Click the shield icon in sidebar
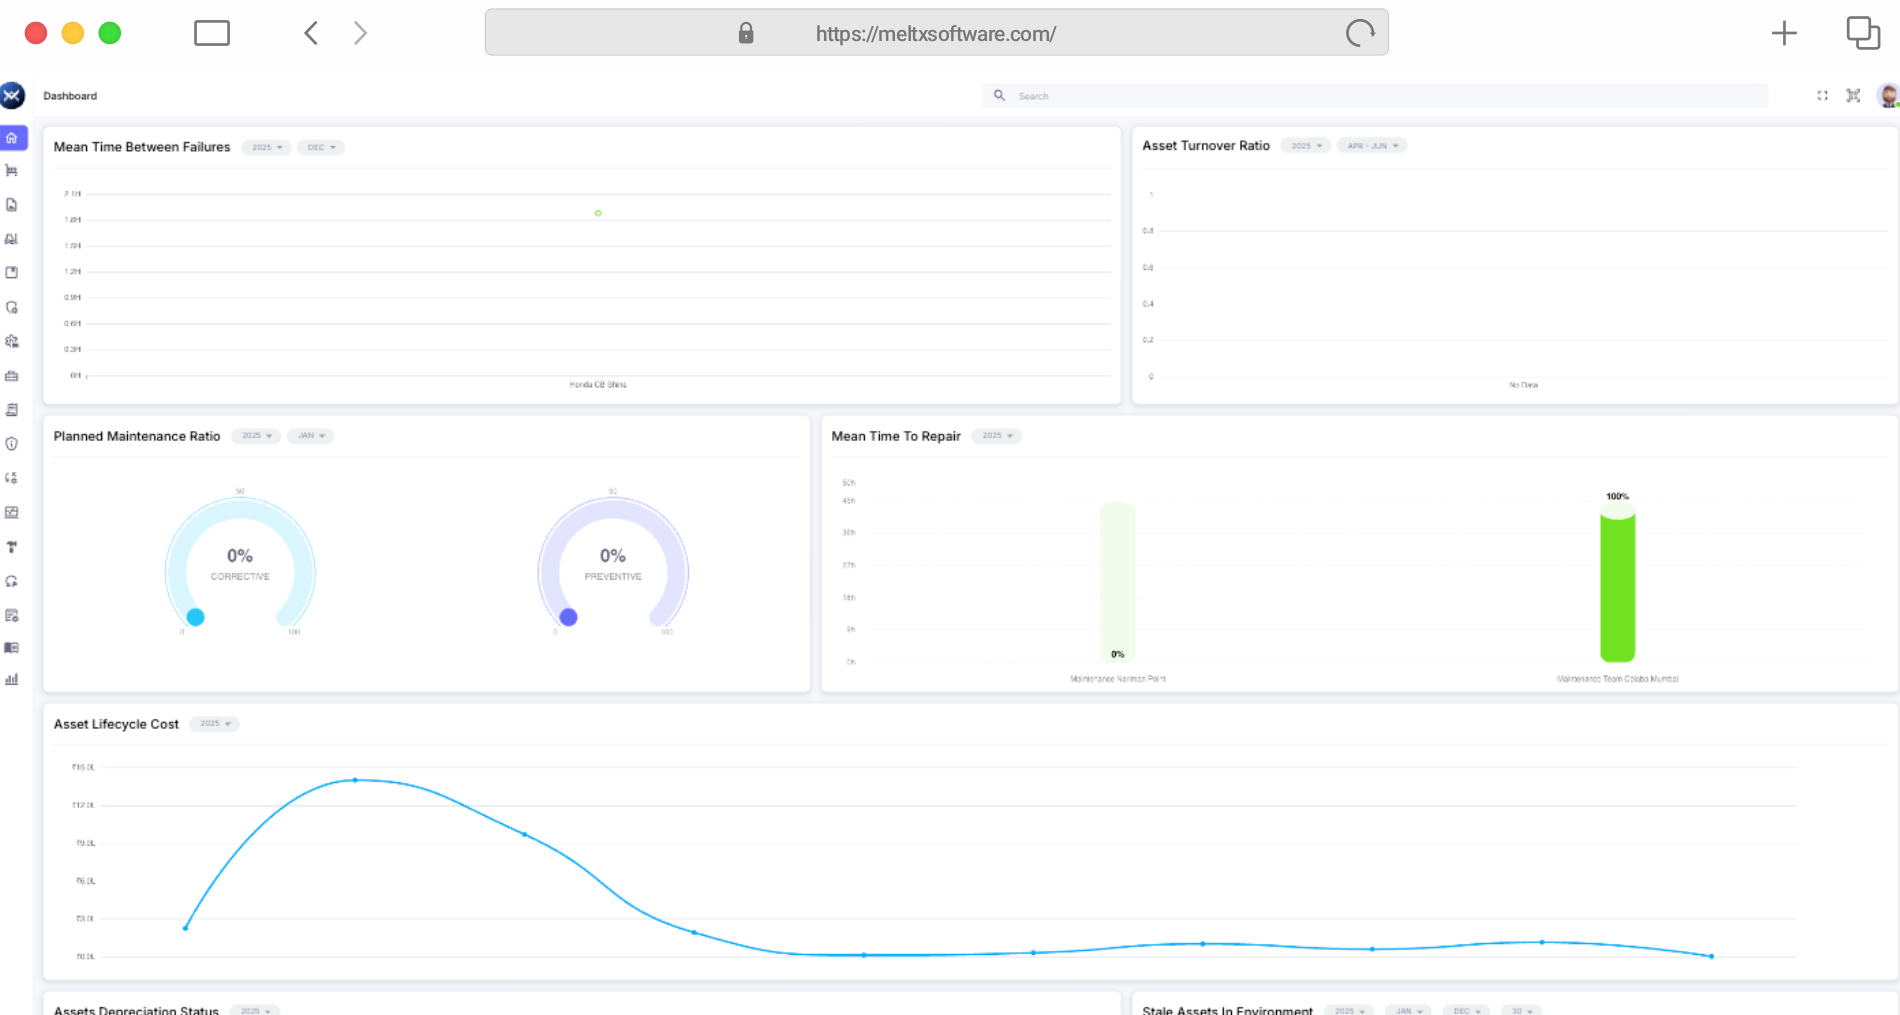Viewport: 1900px width, 1015px height. tap(12, 444)
